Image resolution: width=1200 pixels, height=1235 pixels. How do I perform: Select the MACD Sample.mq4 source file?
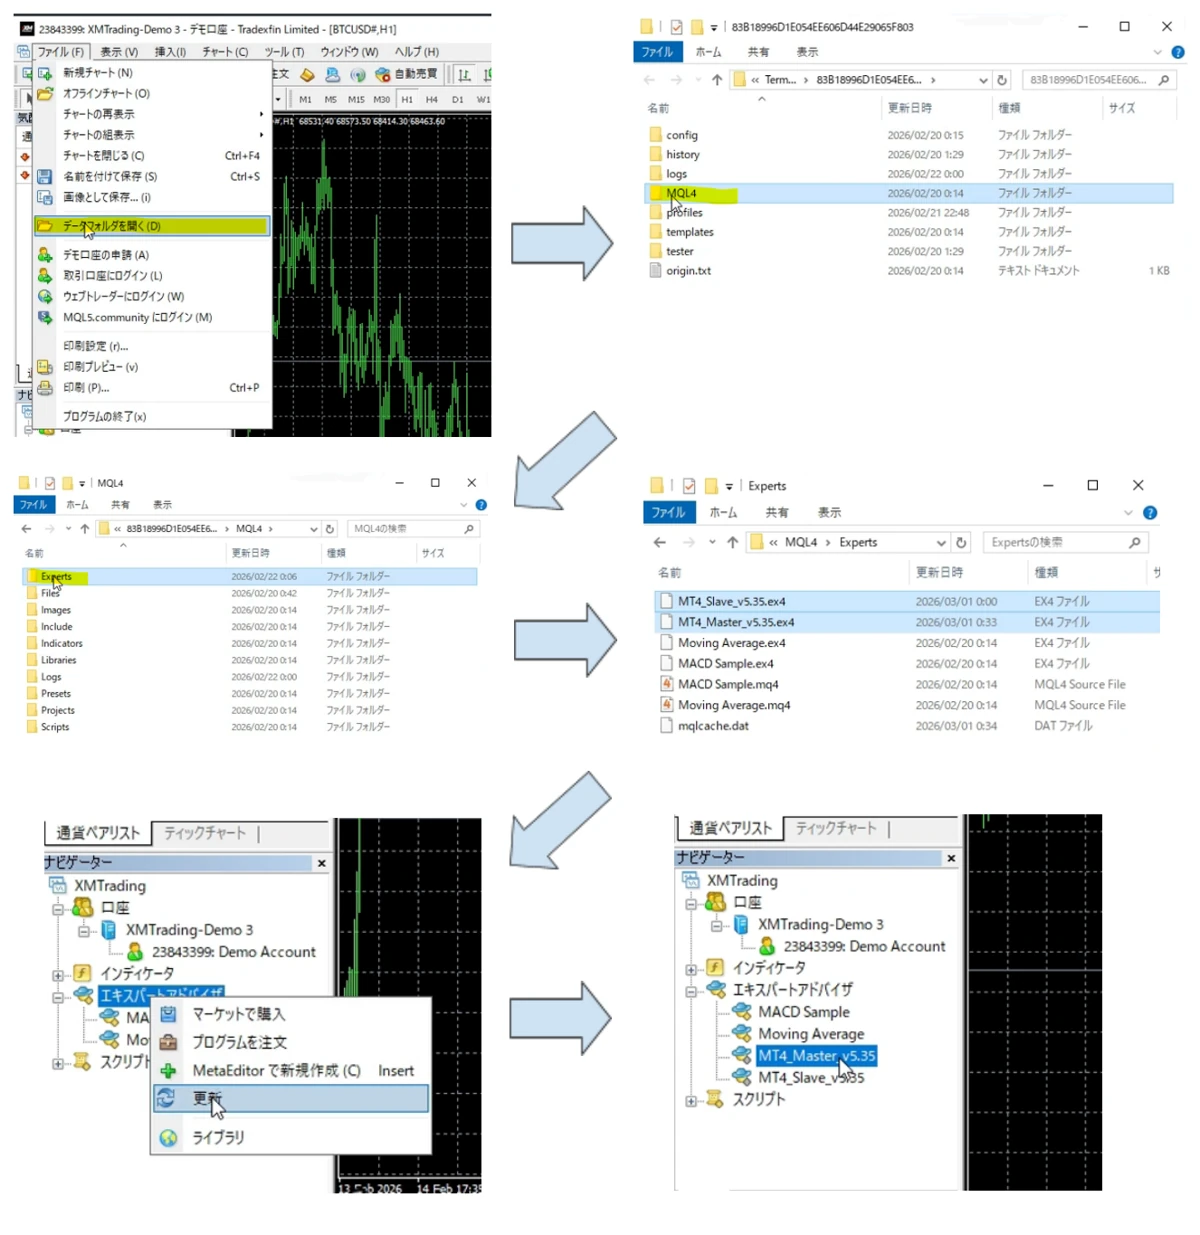(x=728, y=685)
